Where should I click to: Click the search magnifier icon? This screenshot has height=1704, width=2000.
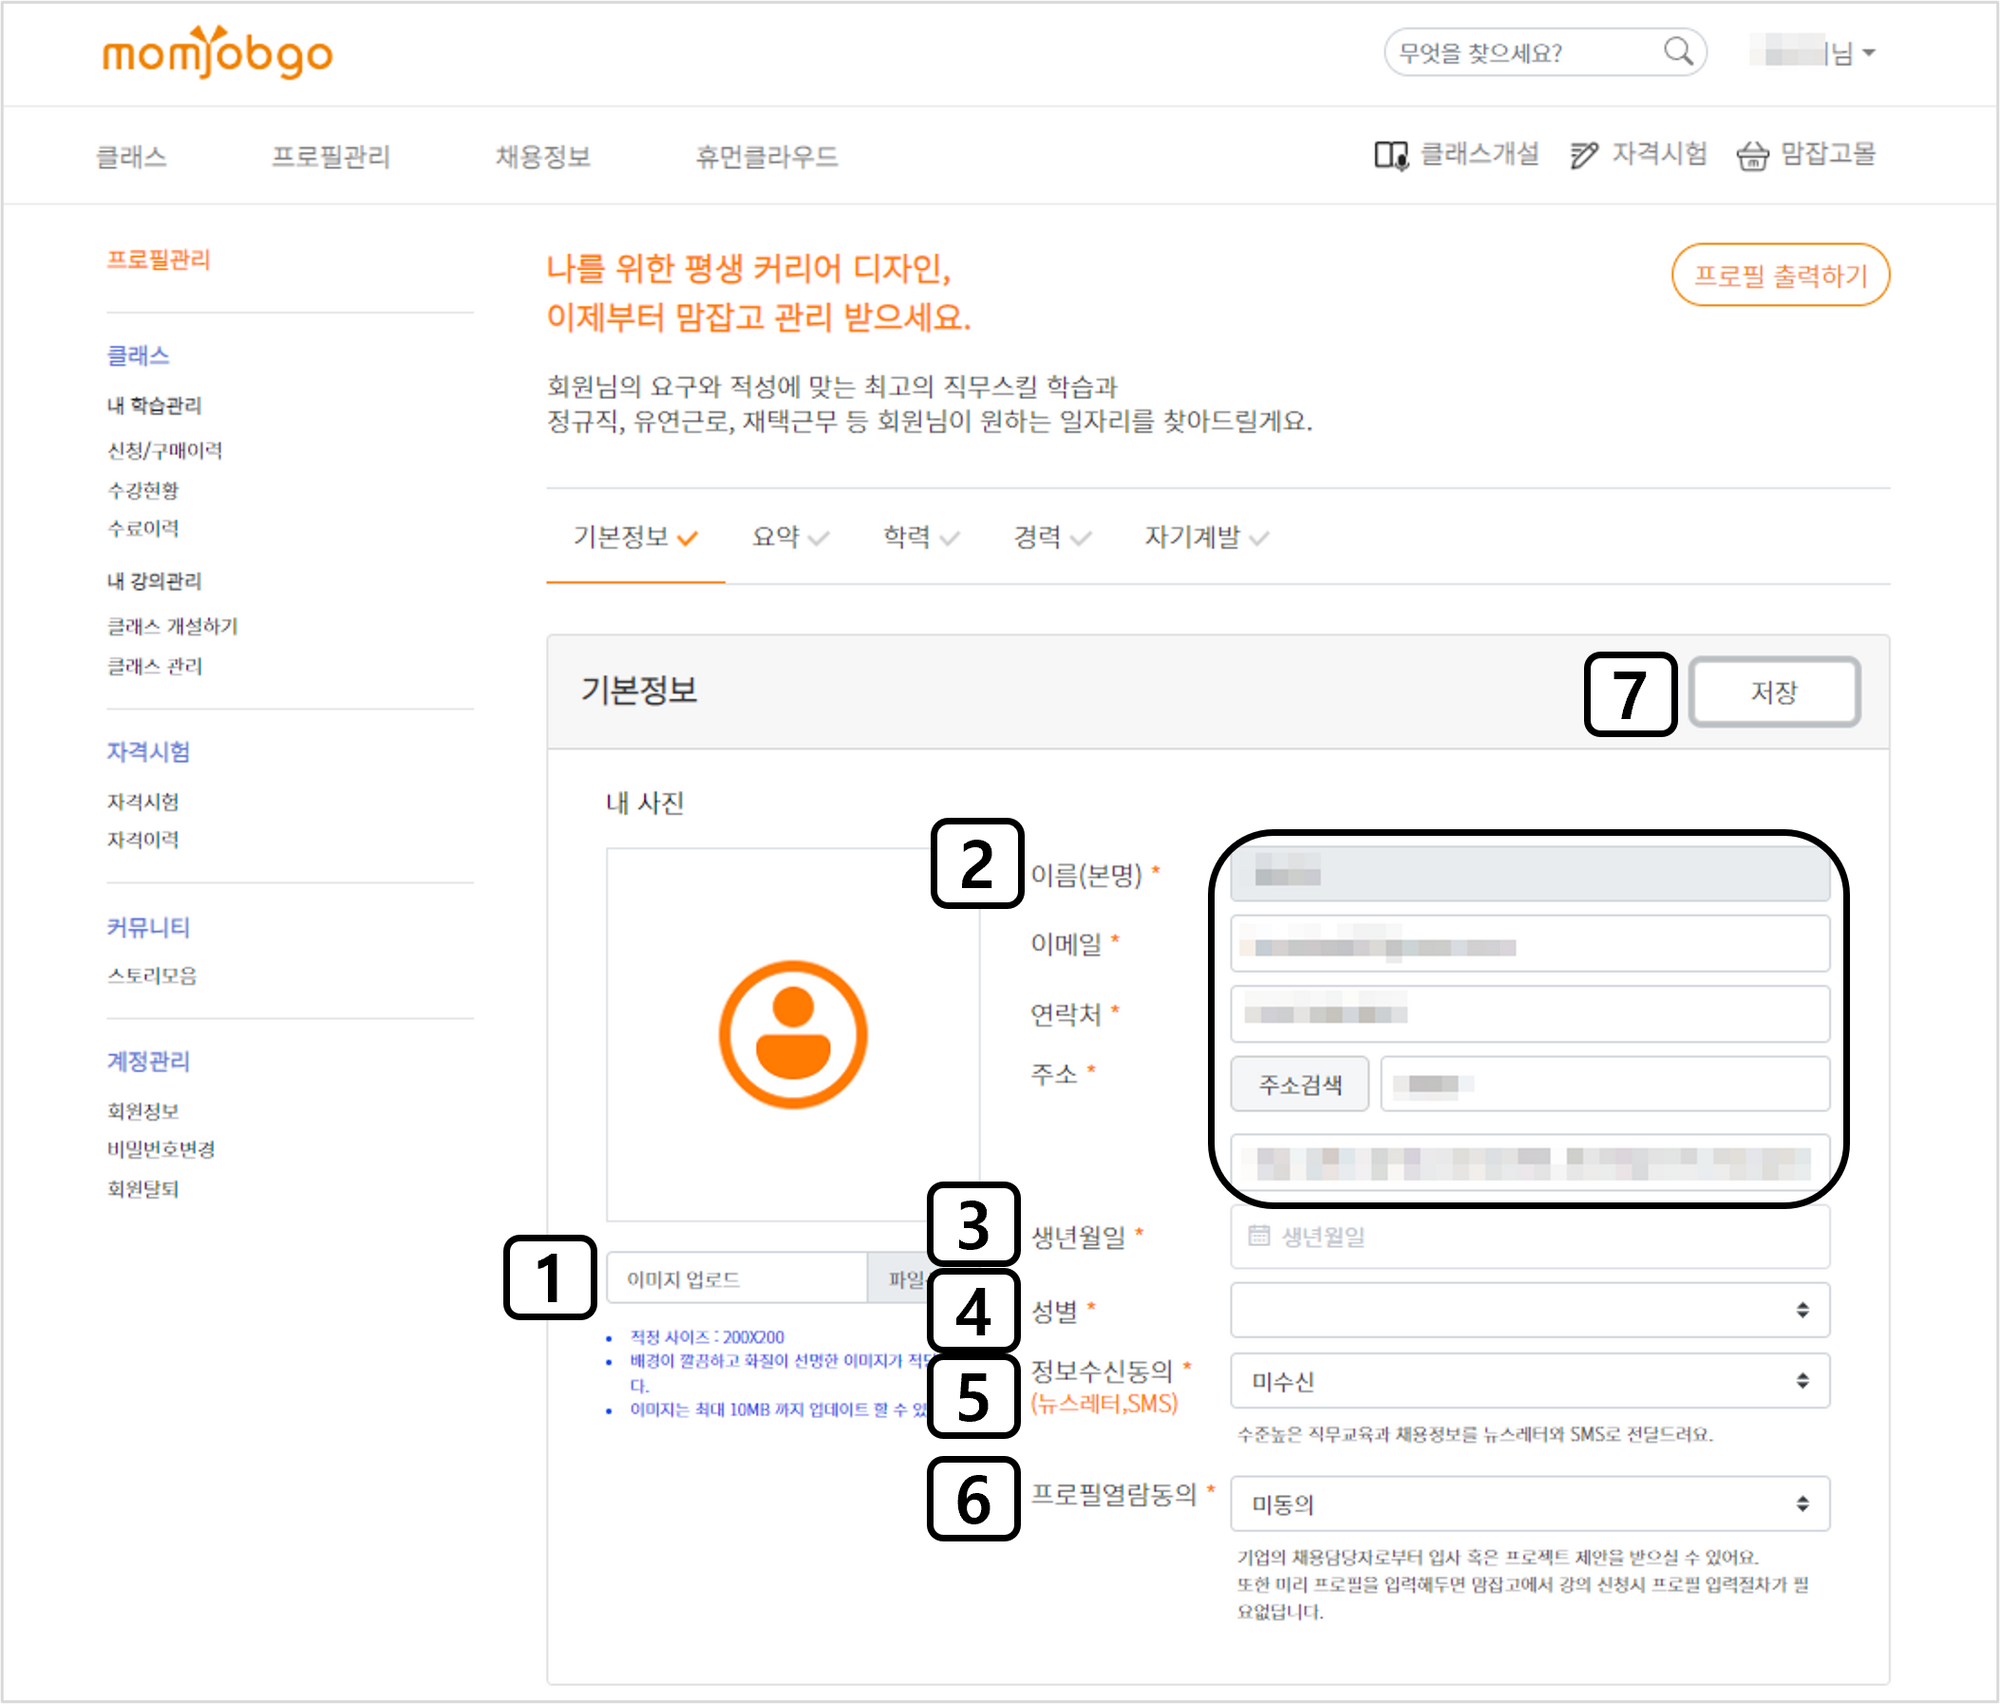[x=1678, y=51]
